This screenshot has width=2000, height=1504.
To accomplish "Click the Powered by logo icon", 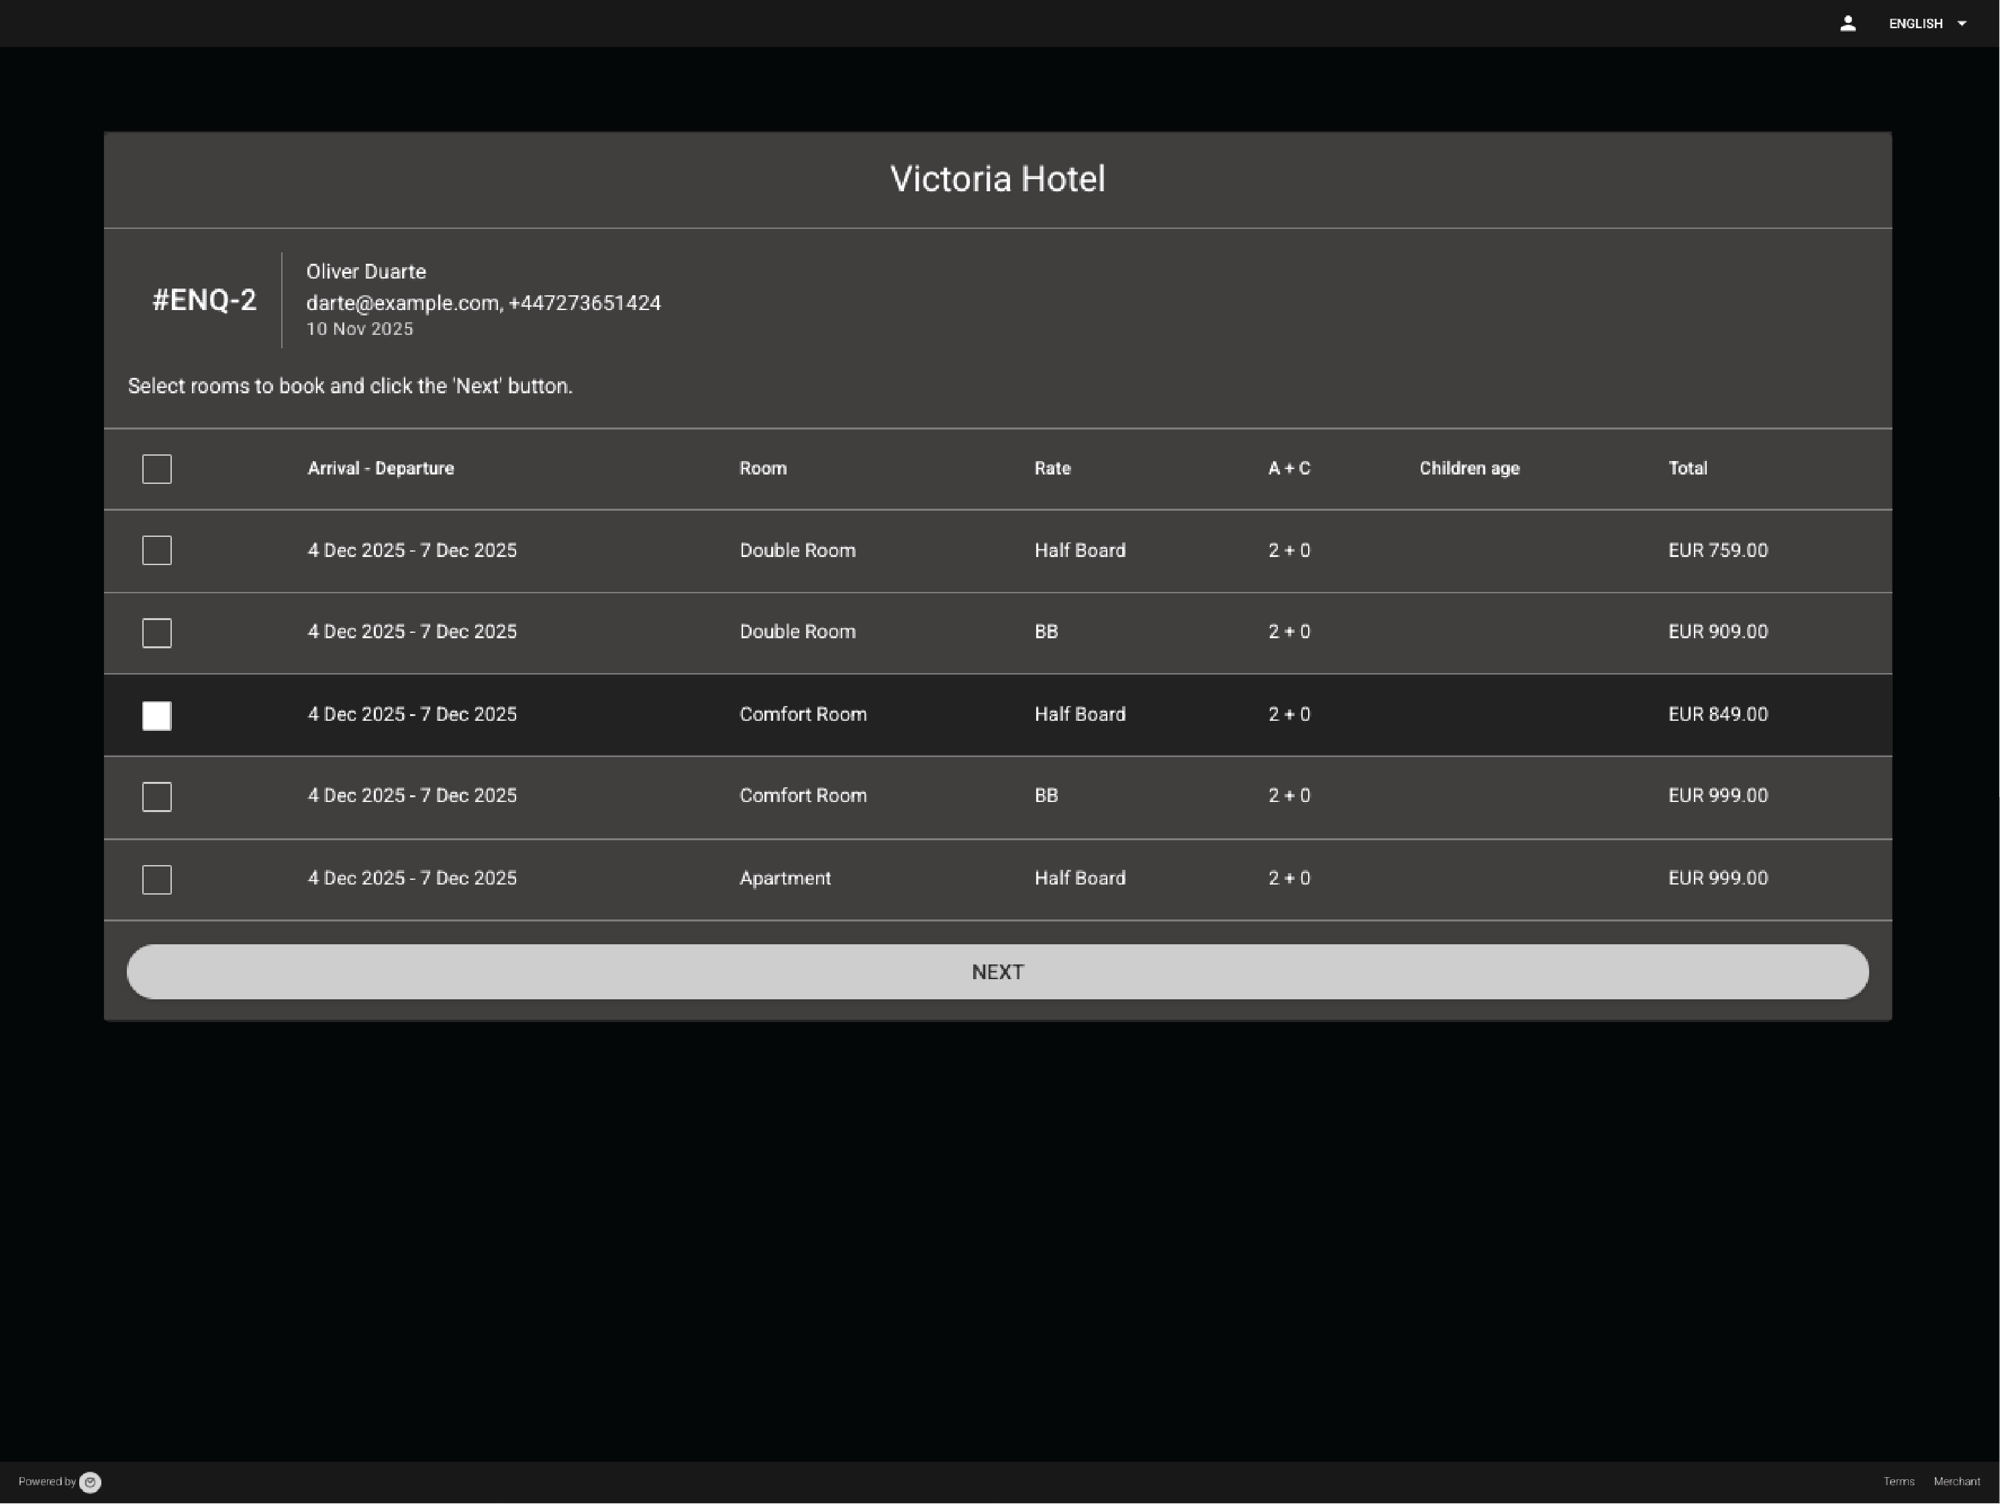I will pos(90,1481).
